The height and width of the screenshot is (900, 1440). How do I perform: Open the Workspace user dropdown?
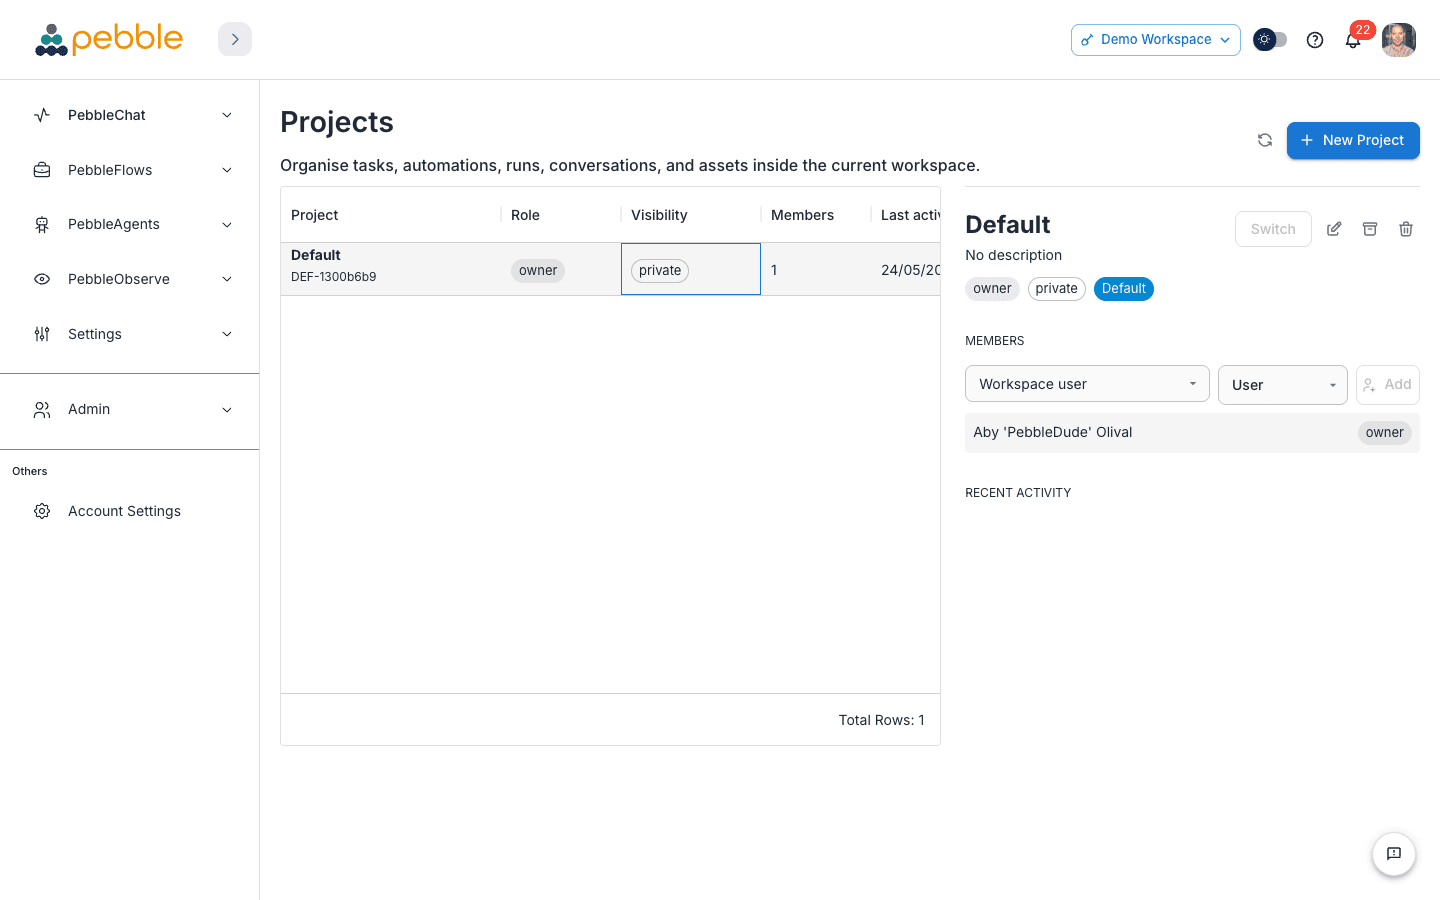[x=1087, y=384]
